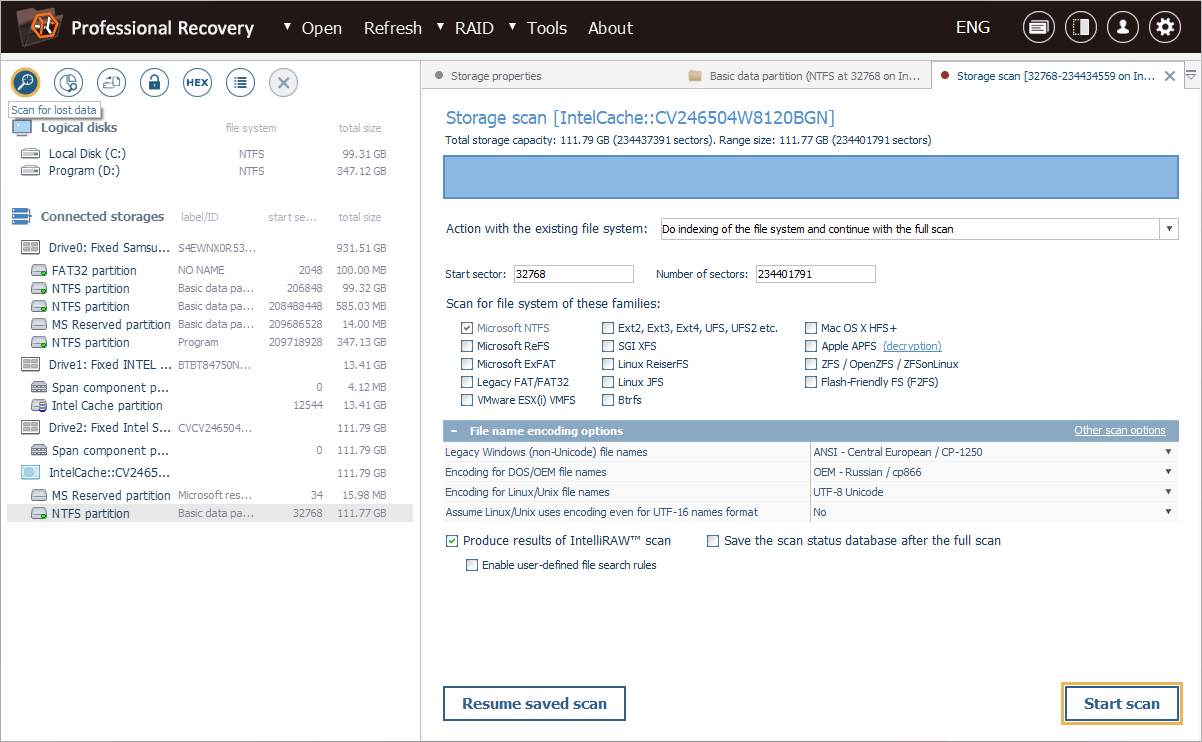Open the RAID menu
The image size is (1202, 742).
tap(474, 28)
